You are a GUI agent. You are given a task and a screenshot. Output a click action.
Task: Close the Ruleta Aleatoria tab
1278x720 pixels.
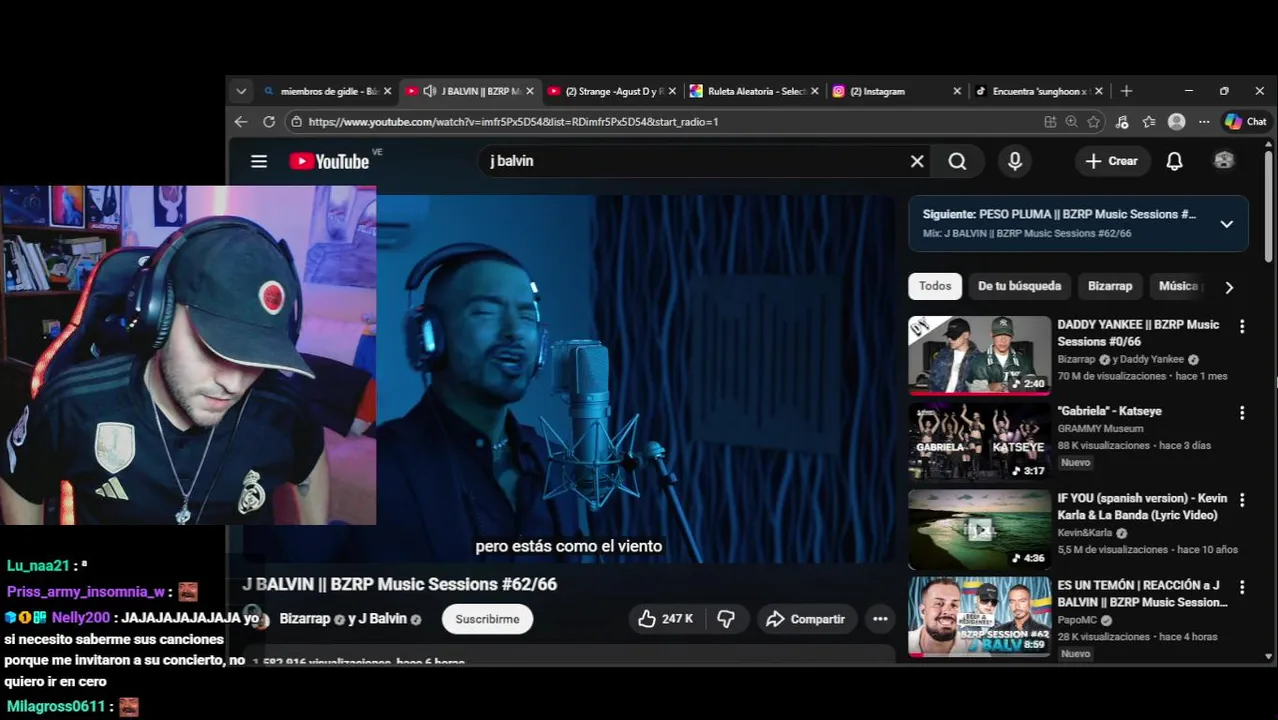814,91
